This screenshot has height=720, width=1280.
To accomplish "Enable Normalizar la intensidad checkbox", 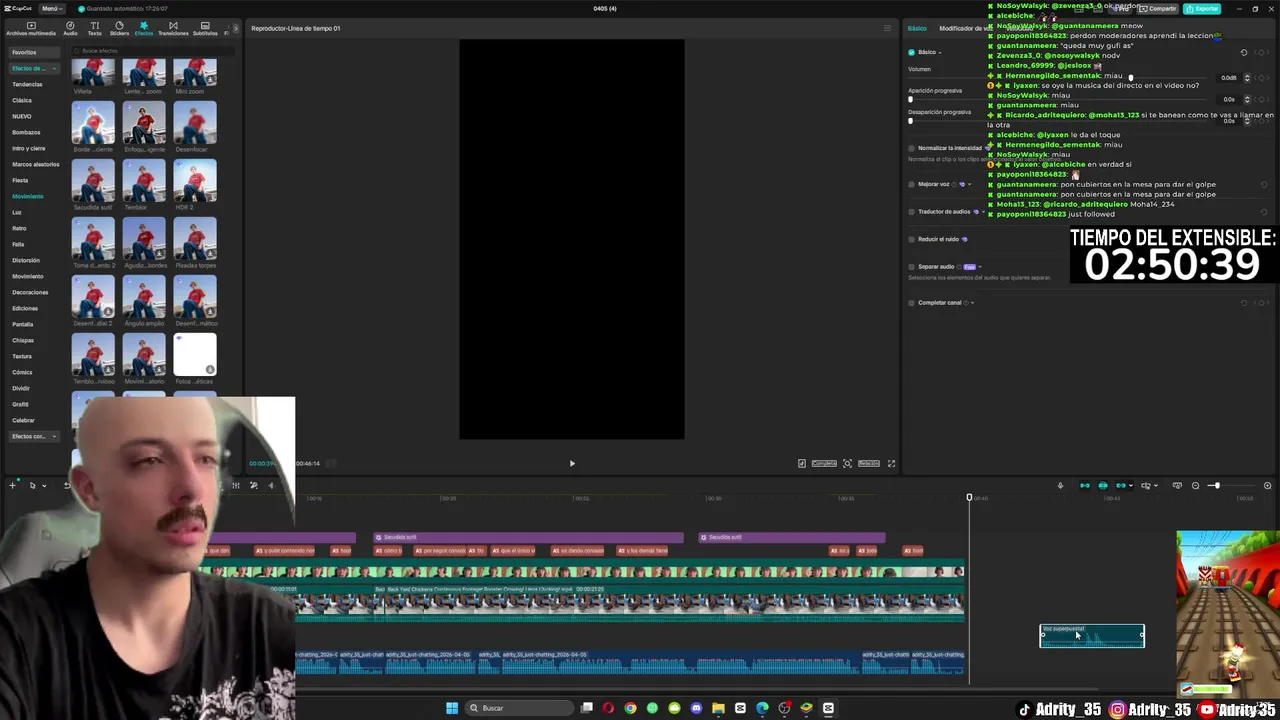I will pyautogui.click(x=911, y=148).
